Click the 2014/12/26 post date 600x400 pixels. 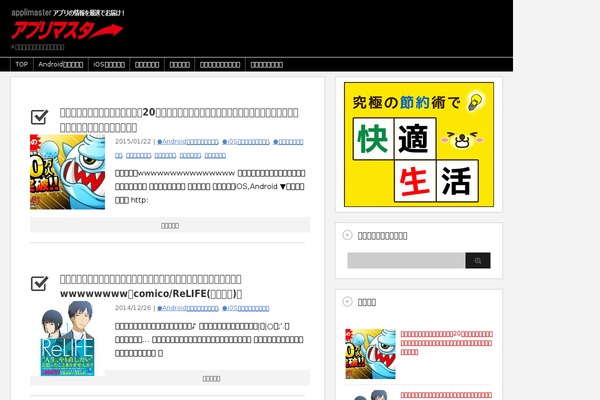coord(133,308)
